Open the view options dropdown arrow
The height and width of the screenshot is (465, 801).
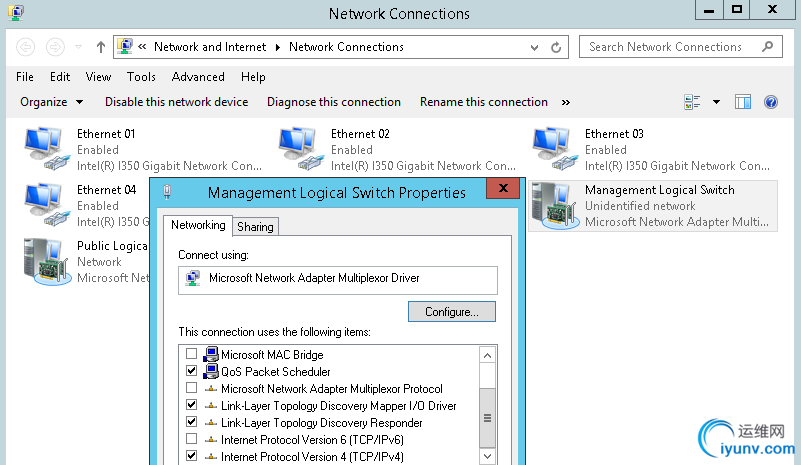coord(716,102)
